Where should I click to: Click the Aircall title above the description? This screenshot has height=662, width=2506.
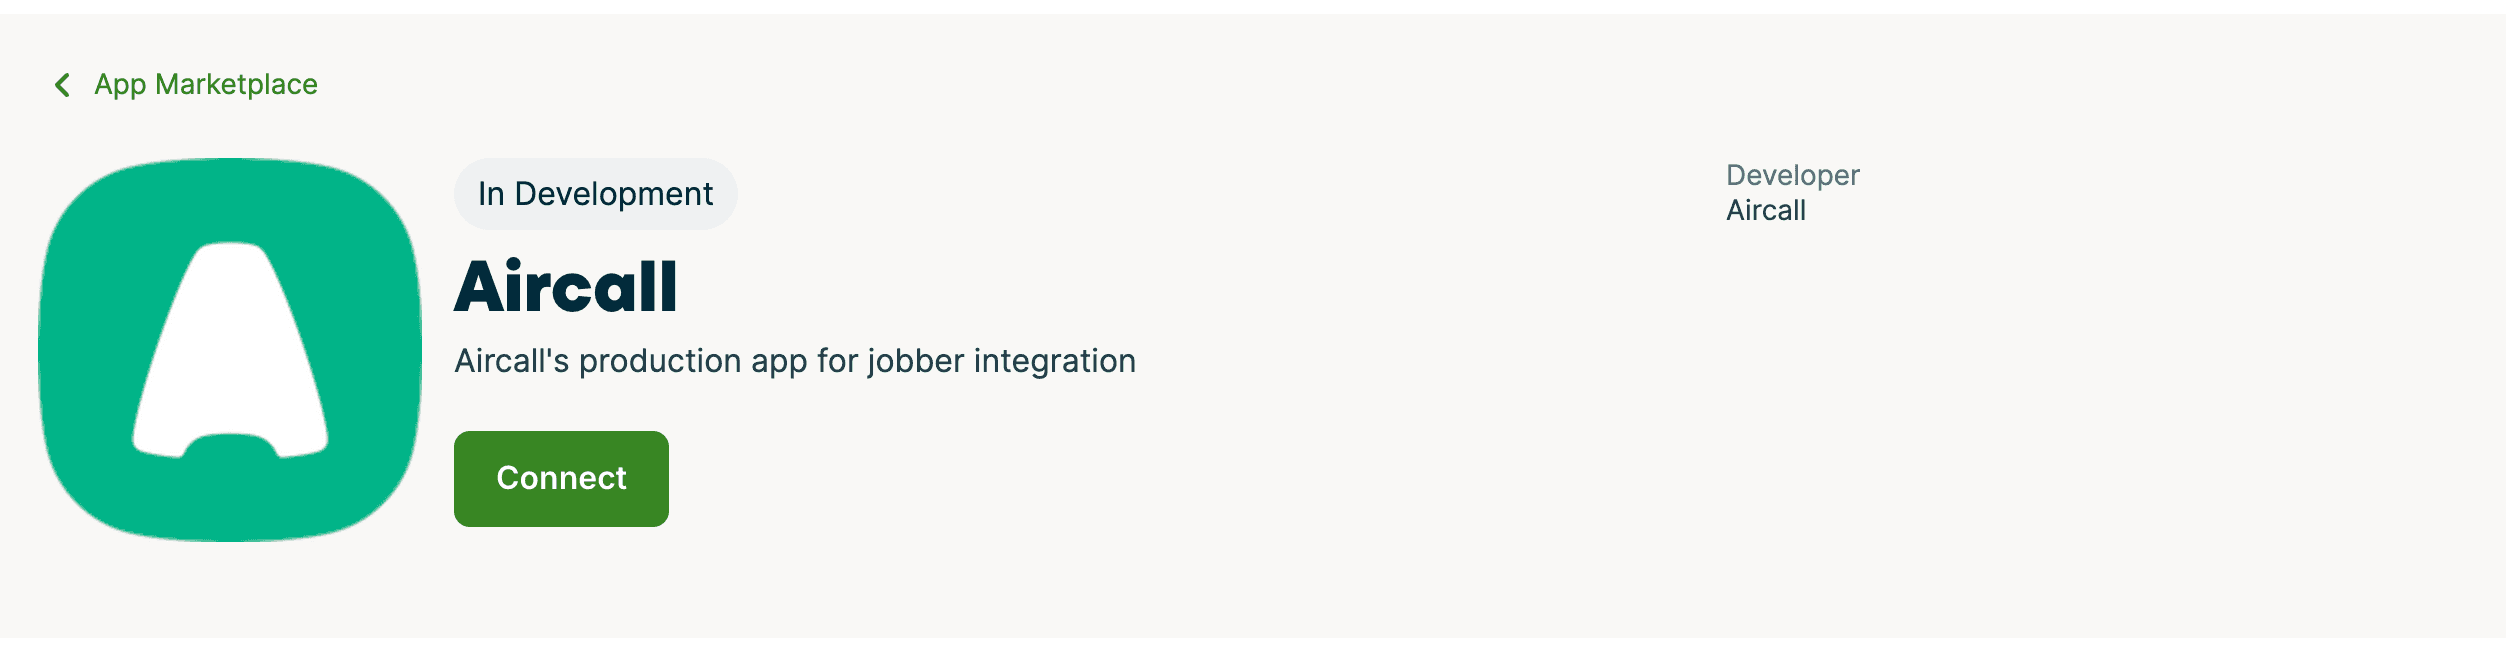point(568,287)
